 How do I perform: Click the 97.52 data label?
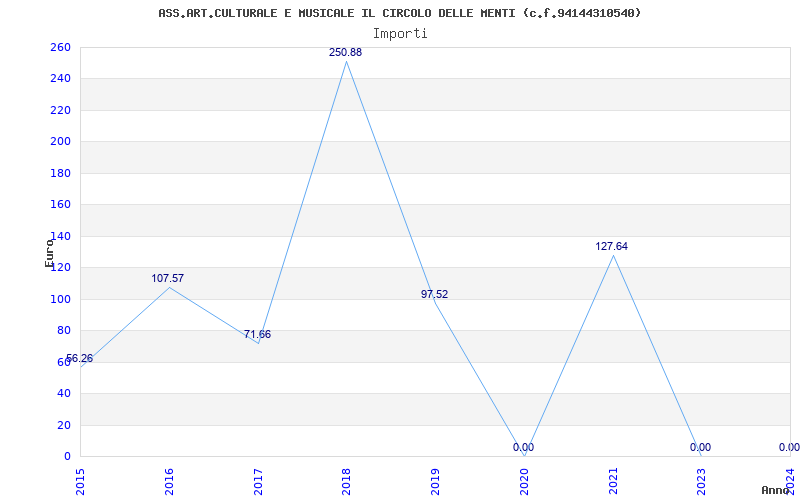(434, 294)
